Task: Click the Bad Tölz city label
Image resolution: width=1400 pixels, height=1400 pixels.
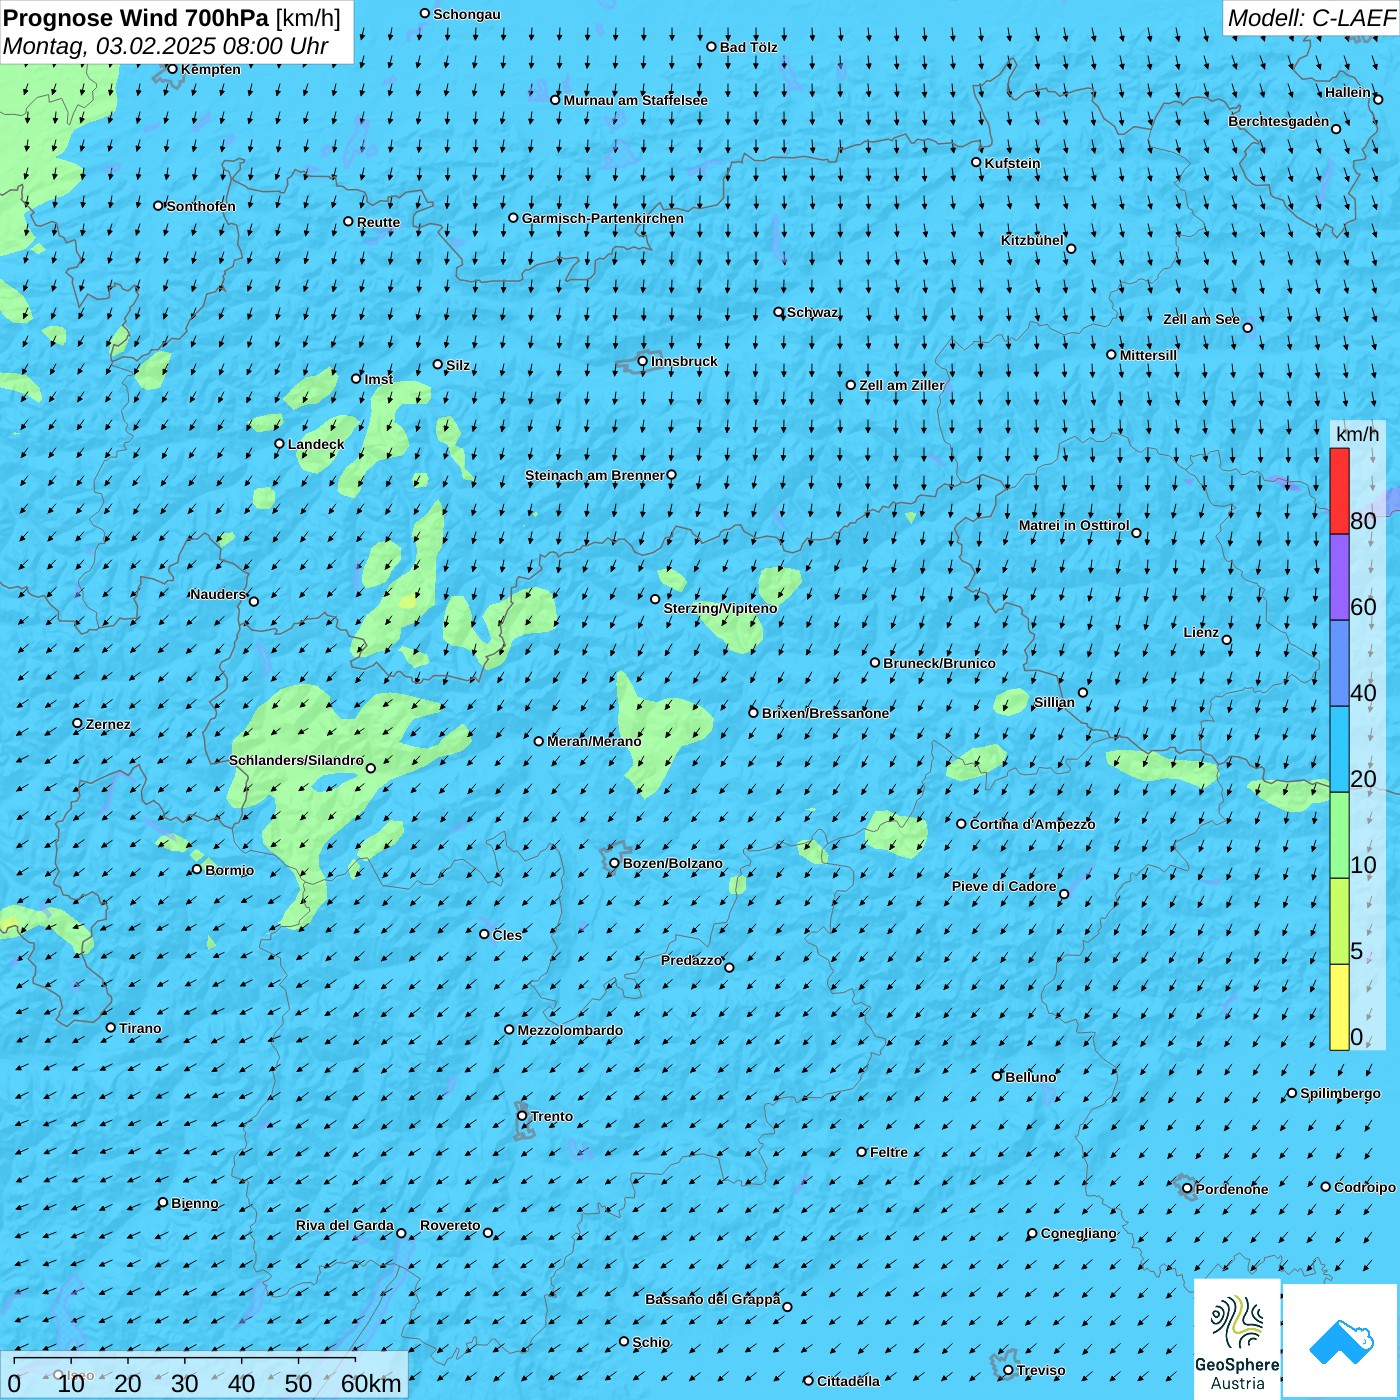Action: [748, 47]
